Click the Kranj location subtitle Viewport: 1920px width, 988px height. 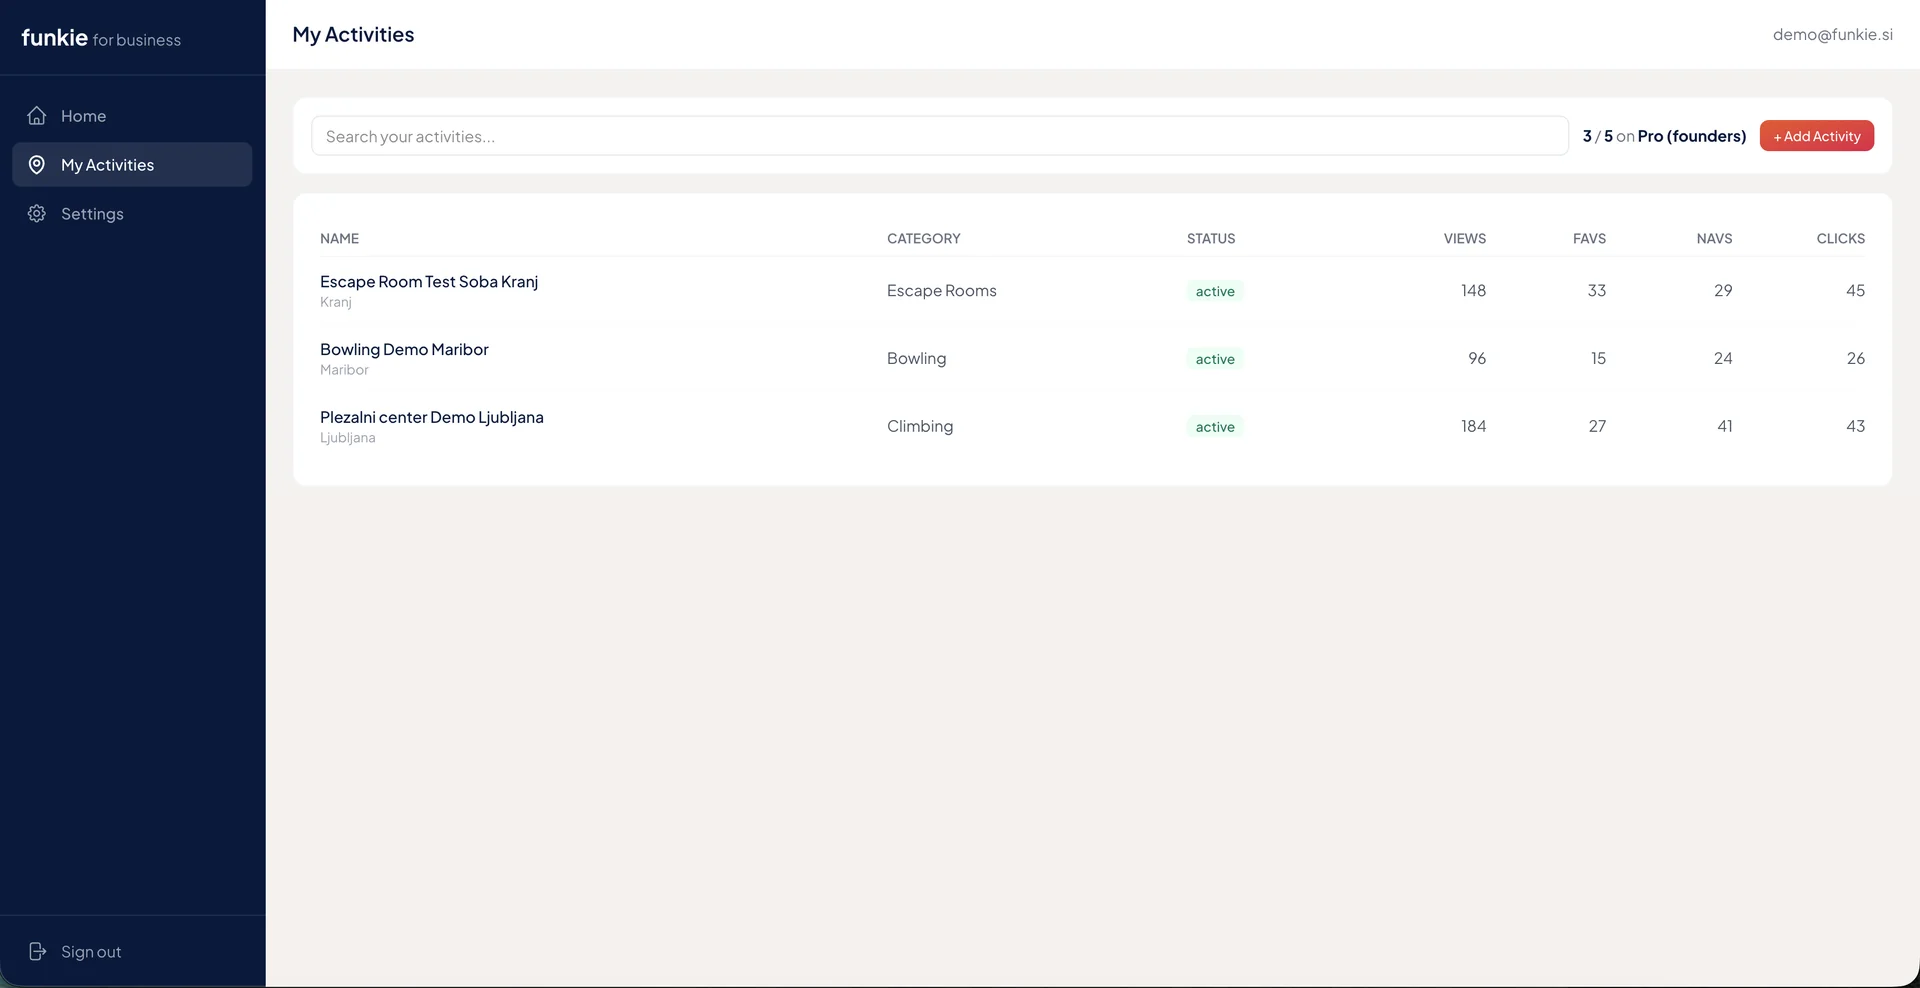(x=336, y=302)
